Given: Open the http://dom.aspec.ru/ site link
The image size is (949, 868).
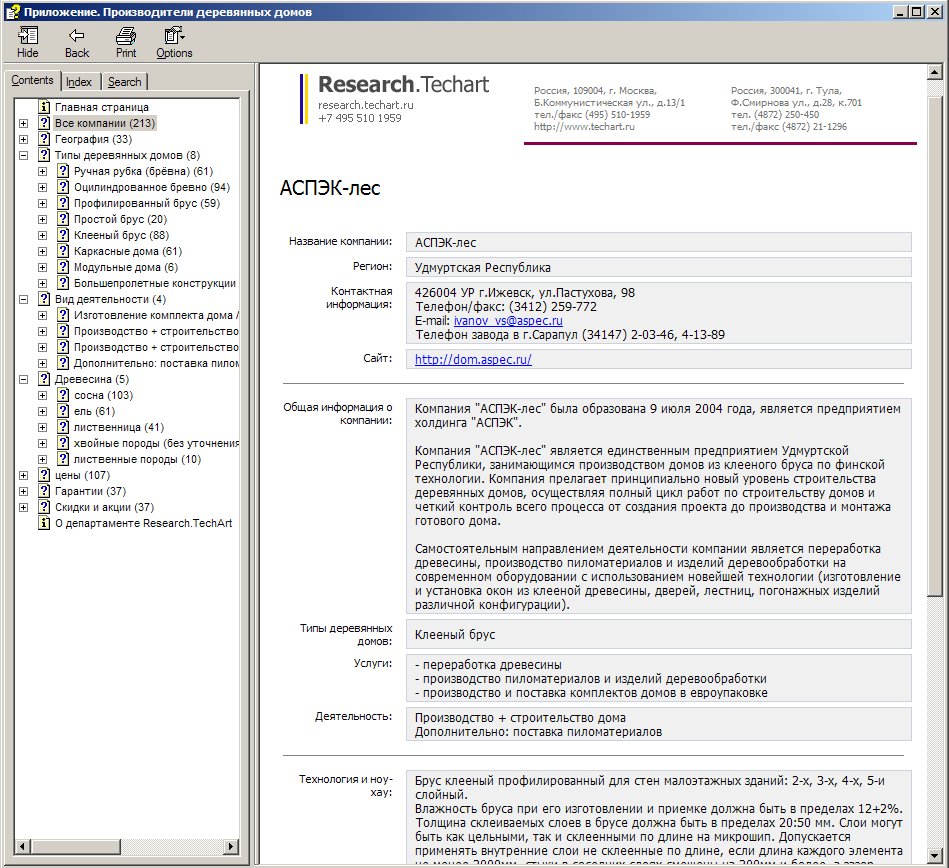Looking at the screenshot, I should tap(473, 360).
